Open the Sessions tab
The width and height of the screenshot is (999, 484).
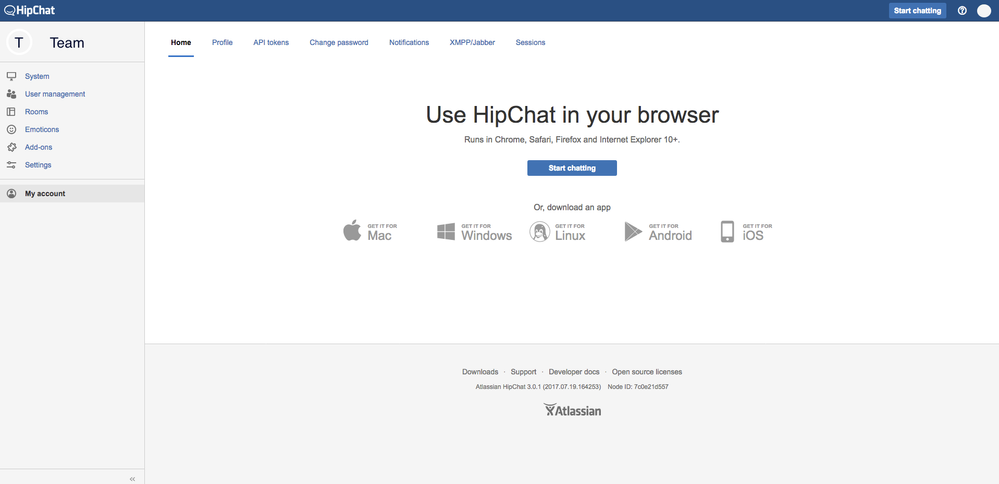click(x=530, y=43)
